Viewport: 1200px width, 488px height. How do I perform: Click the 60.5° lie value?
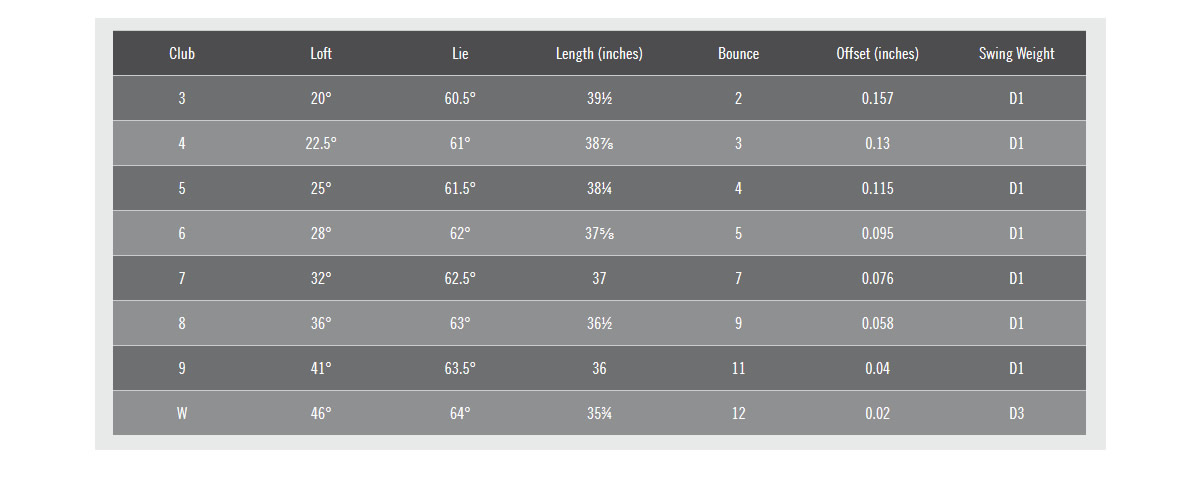(460, 98)
